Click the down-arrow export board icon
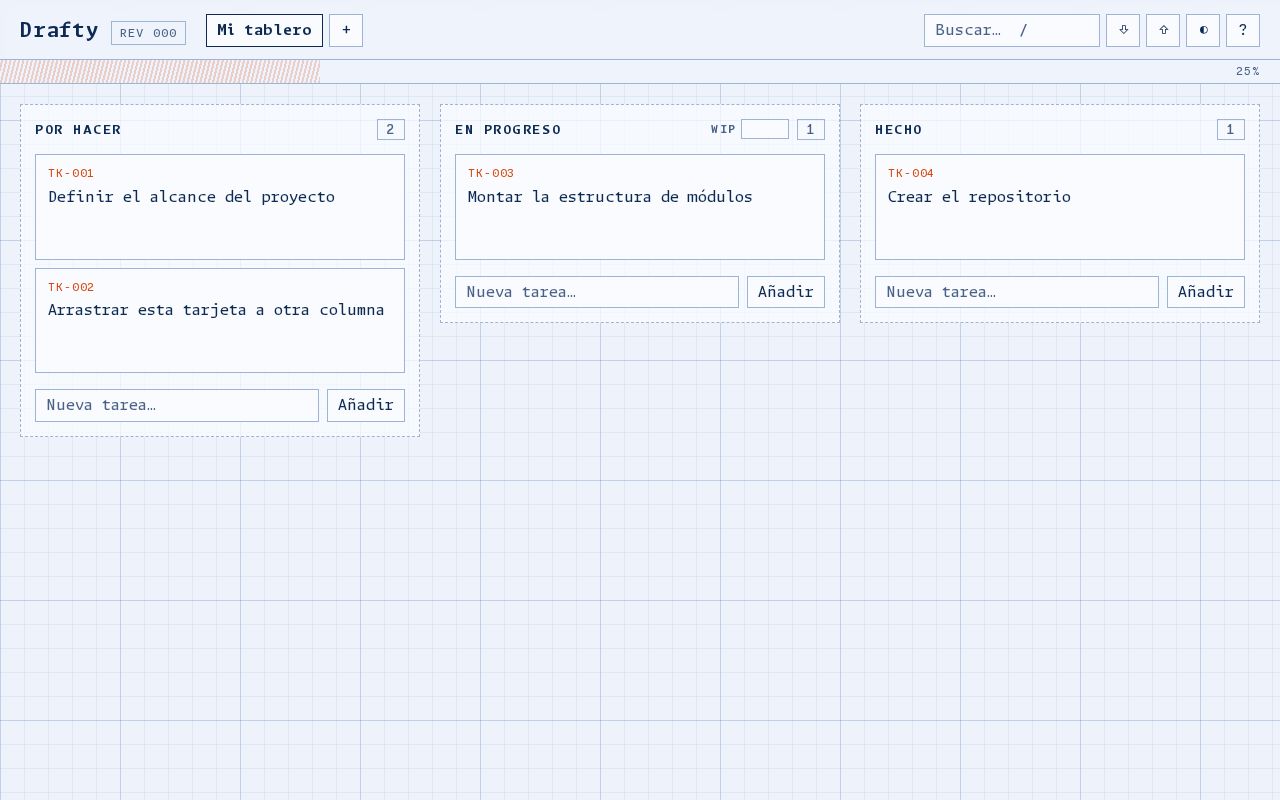1280x800 pixels. tap(1123, 30)
